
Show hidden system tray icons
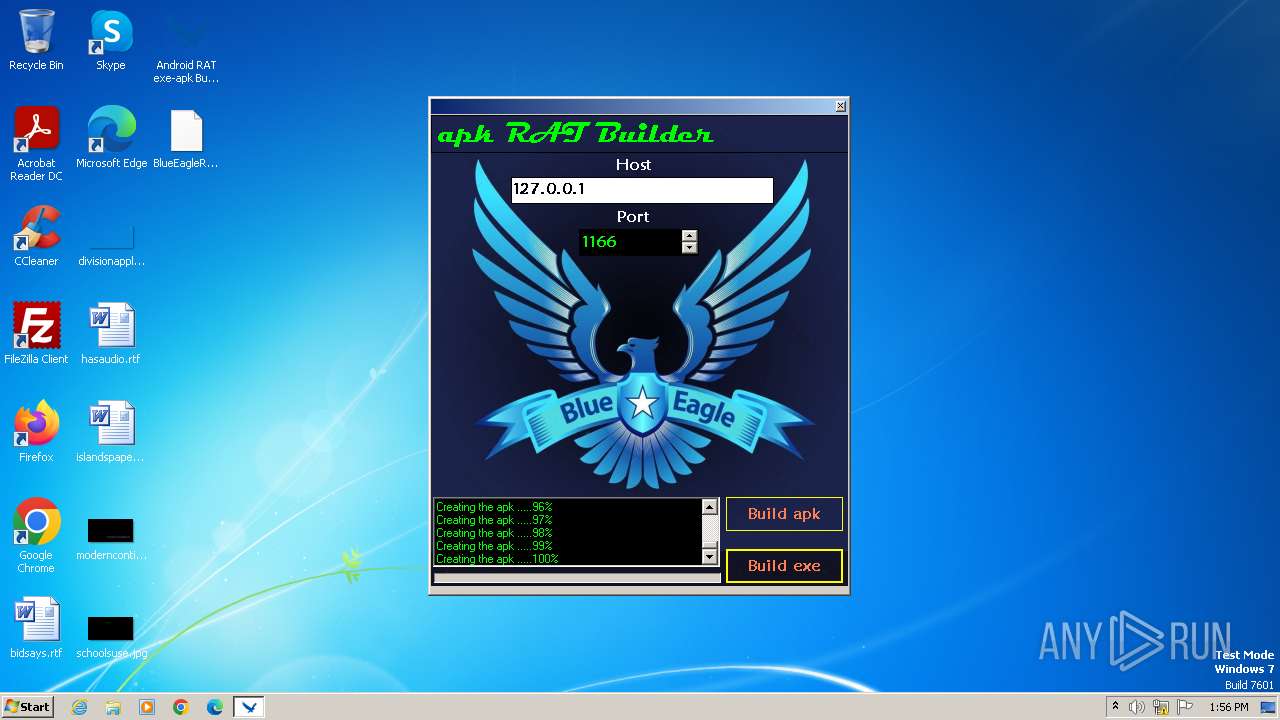pos(1115,707)
